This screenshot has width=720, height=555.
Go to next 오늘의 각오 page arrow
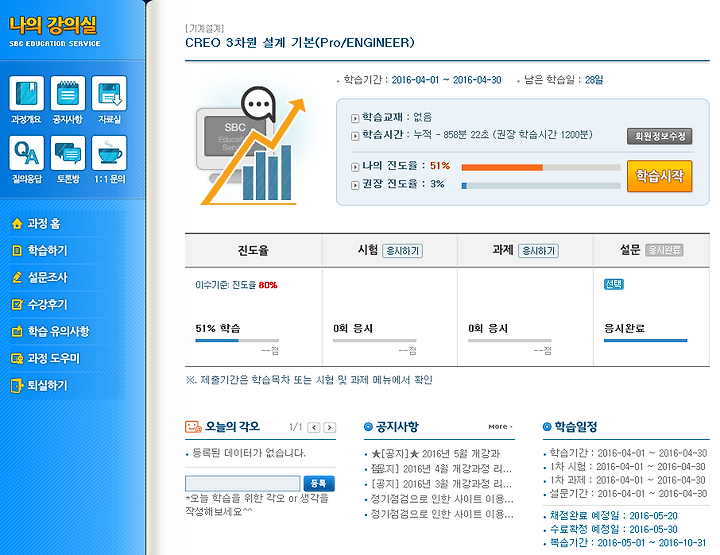pos(330,427)
